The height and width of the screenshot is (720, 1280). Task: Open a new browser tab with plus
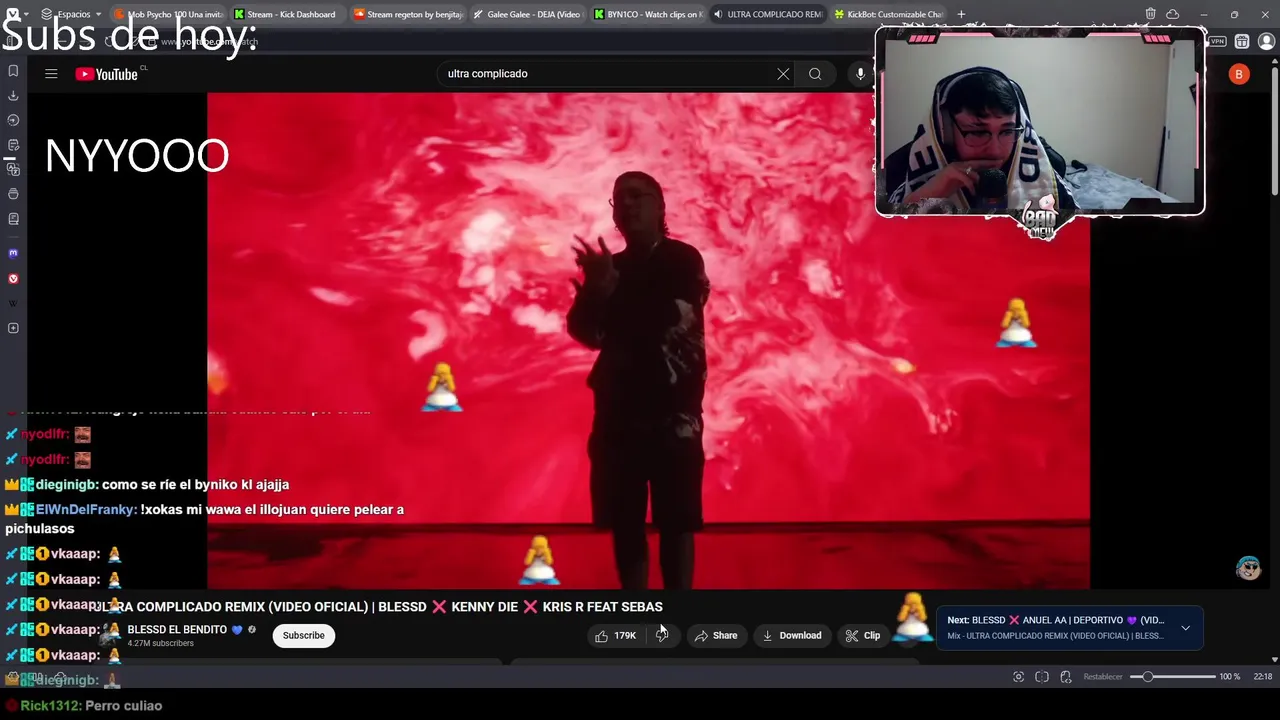[961, 14]
